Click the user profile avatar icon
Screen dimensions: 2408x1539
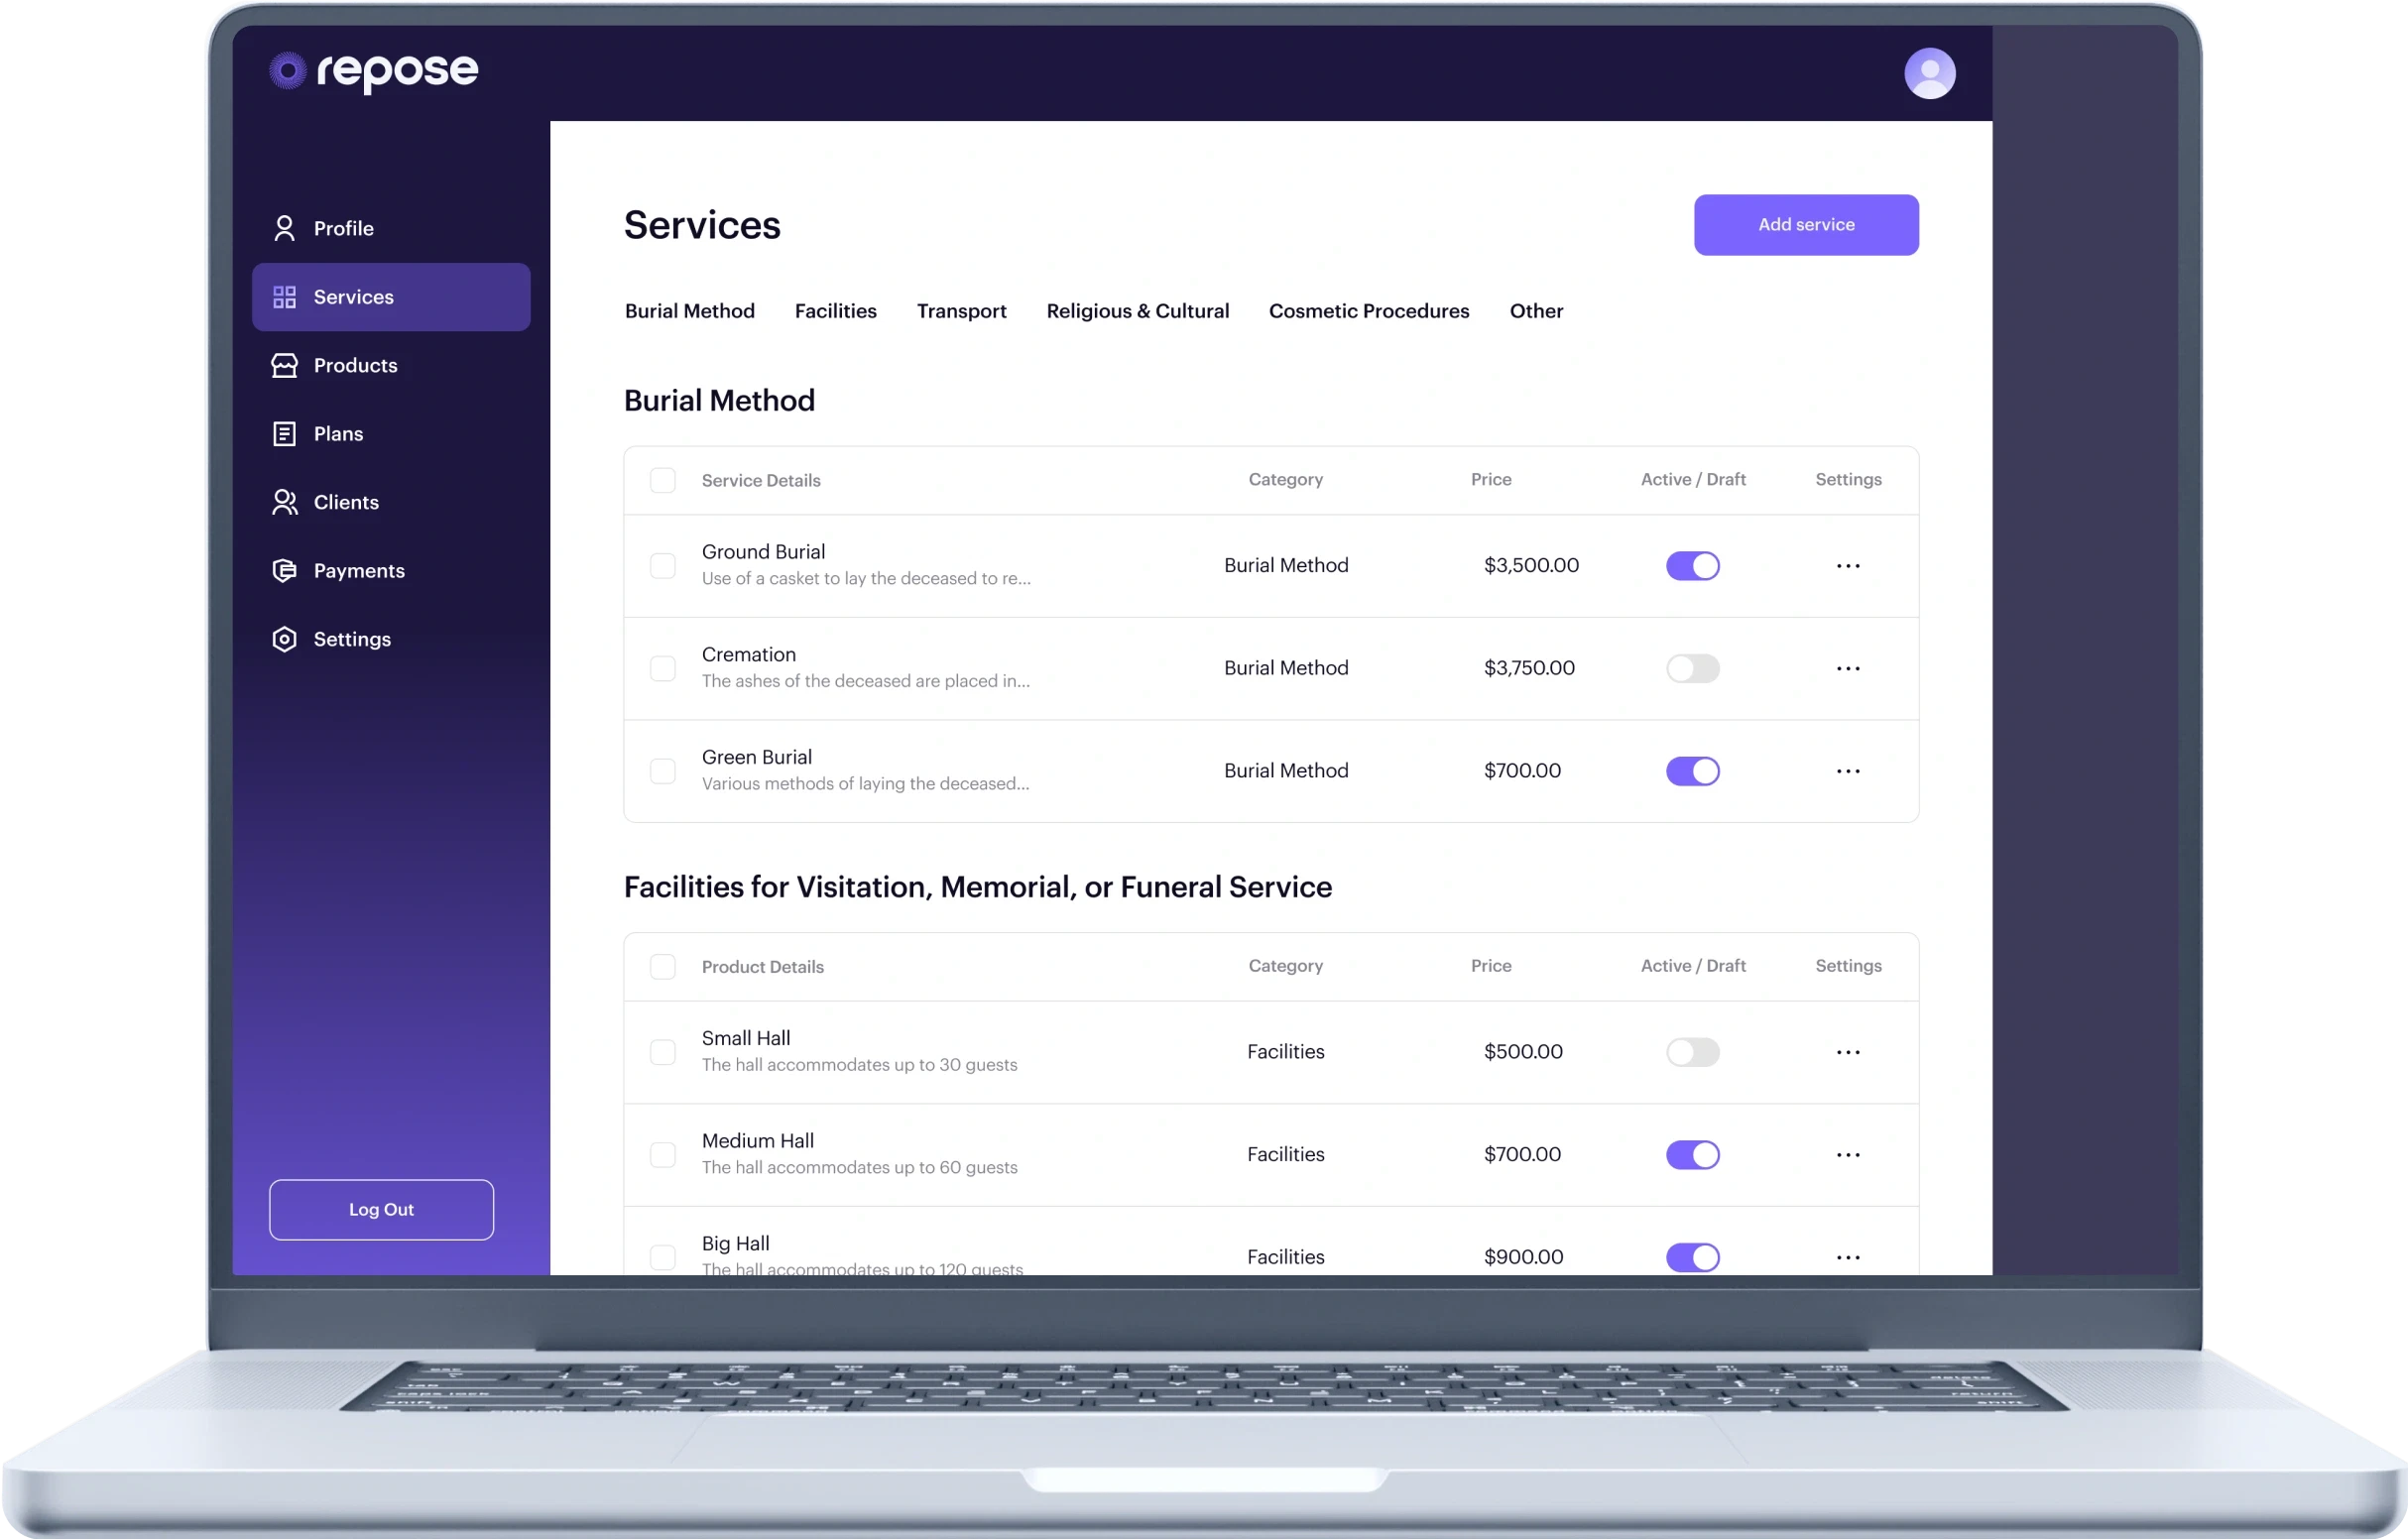(1927, 73)
